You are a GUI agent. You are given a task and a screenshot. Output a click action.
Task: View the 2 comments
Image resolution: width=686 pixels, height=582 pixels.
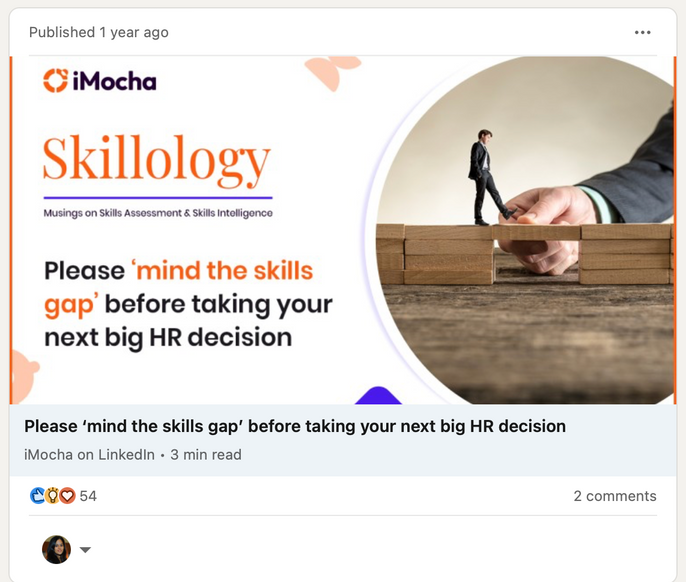coord(615,496)
